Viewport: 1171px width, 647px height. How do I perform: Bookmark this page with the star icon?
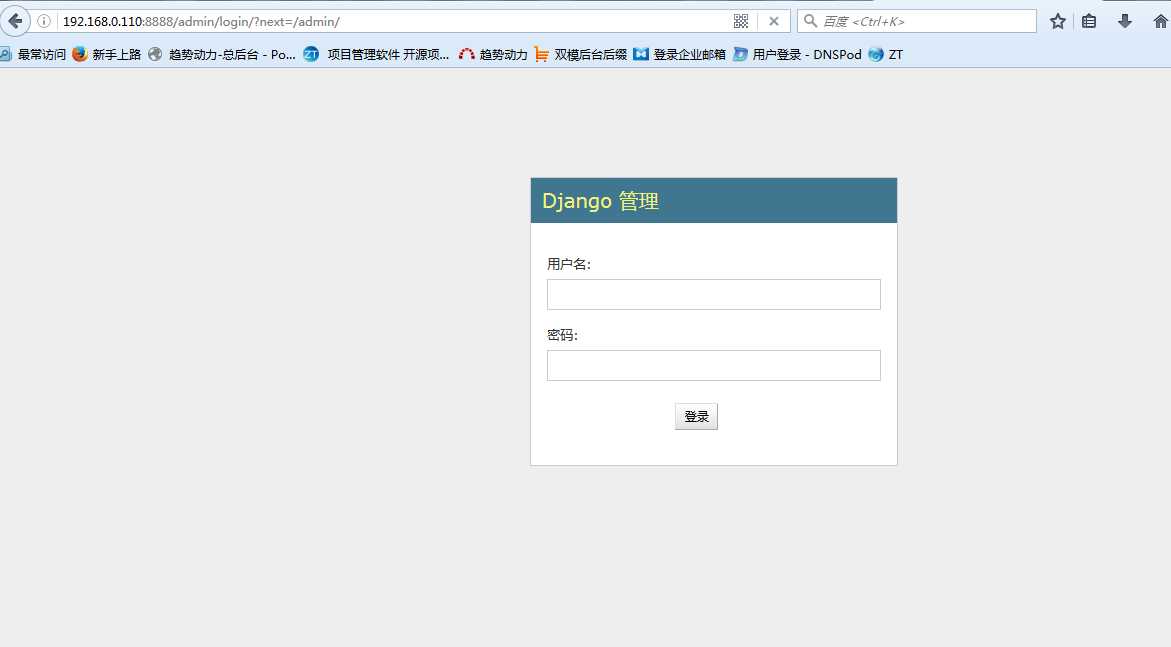[1057, 21]
